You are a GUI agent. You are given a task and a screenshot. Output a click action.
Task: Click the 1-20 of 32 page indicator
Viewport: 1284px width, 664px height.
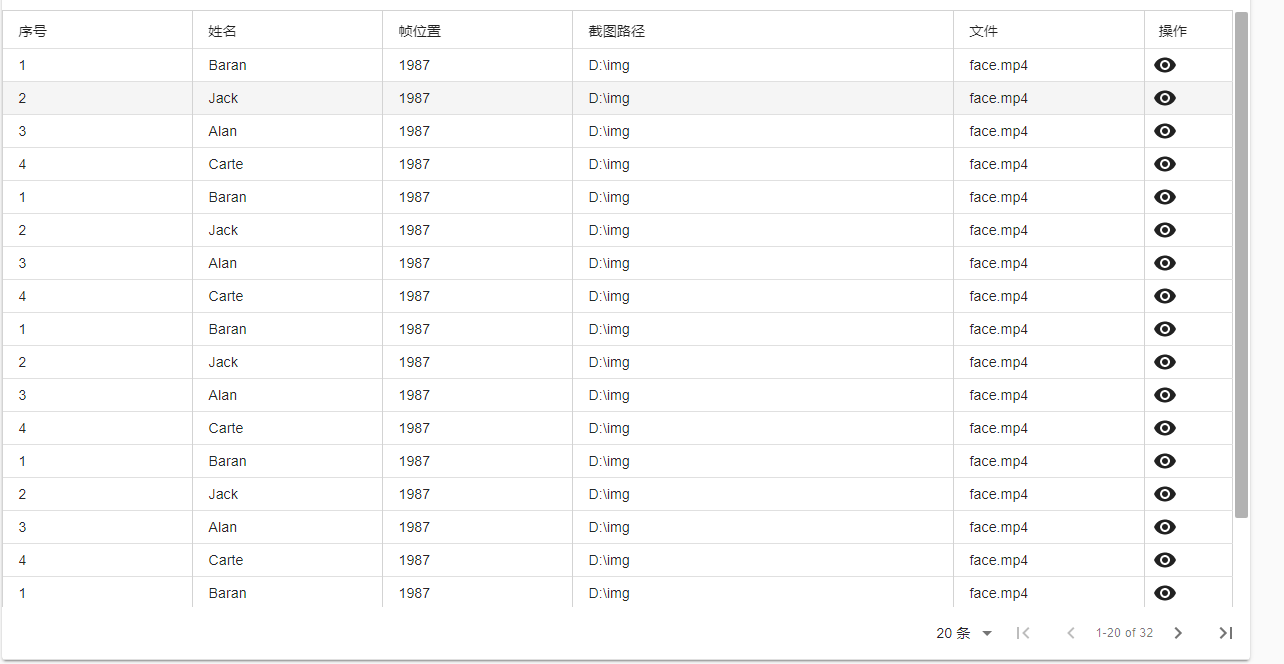point(1125,633)
